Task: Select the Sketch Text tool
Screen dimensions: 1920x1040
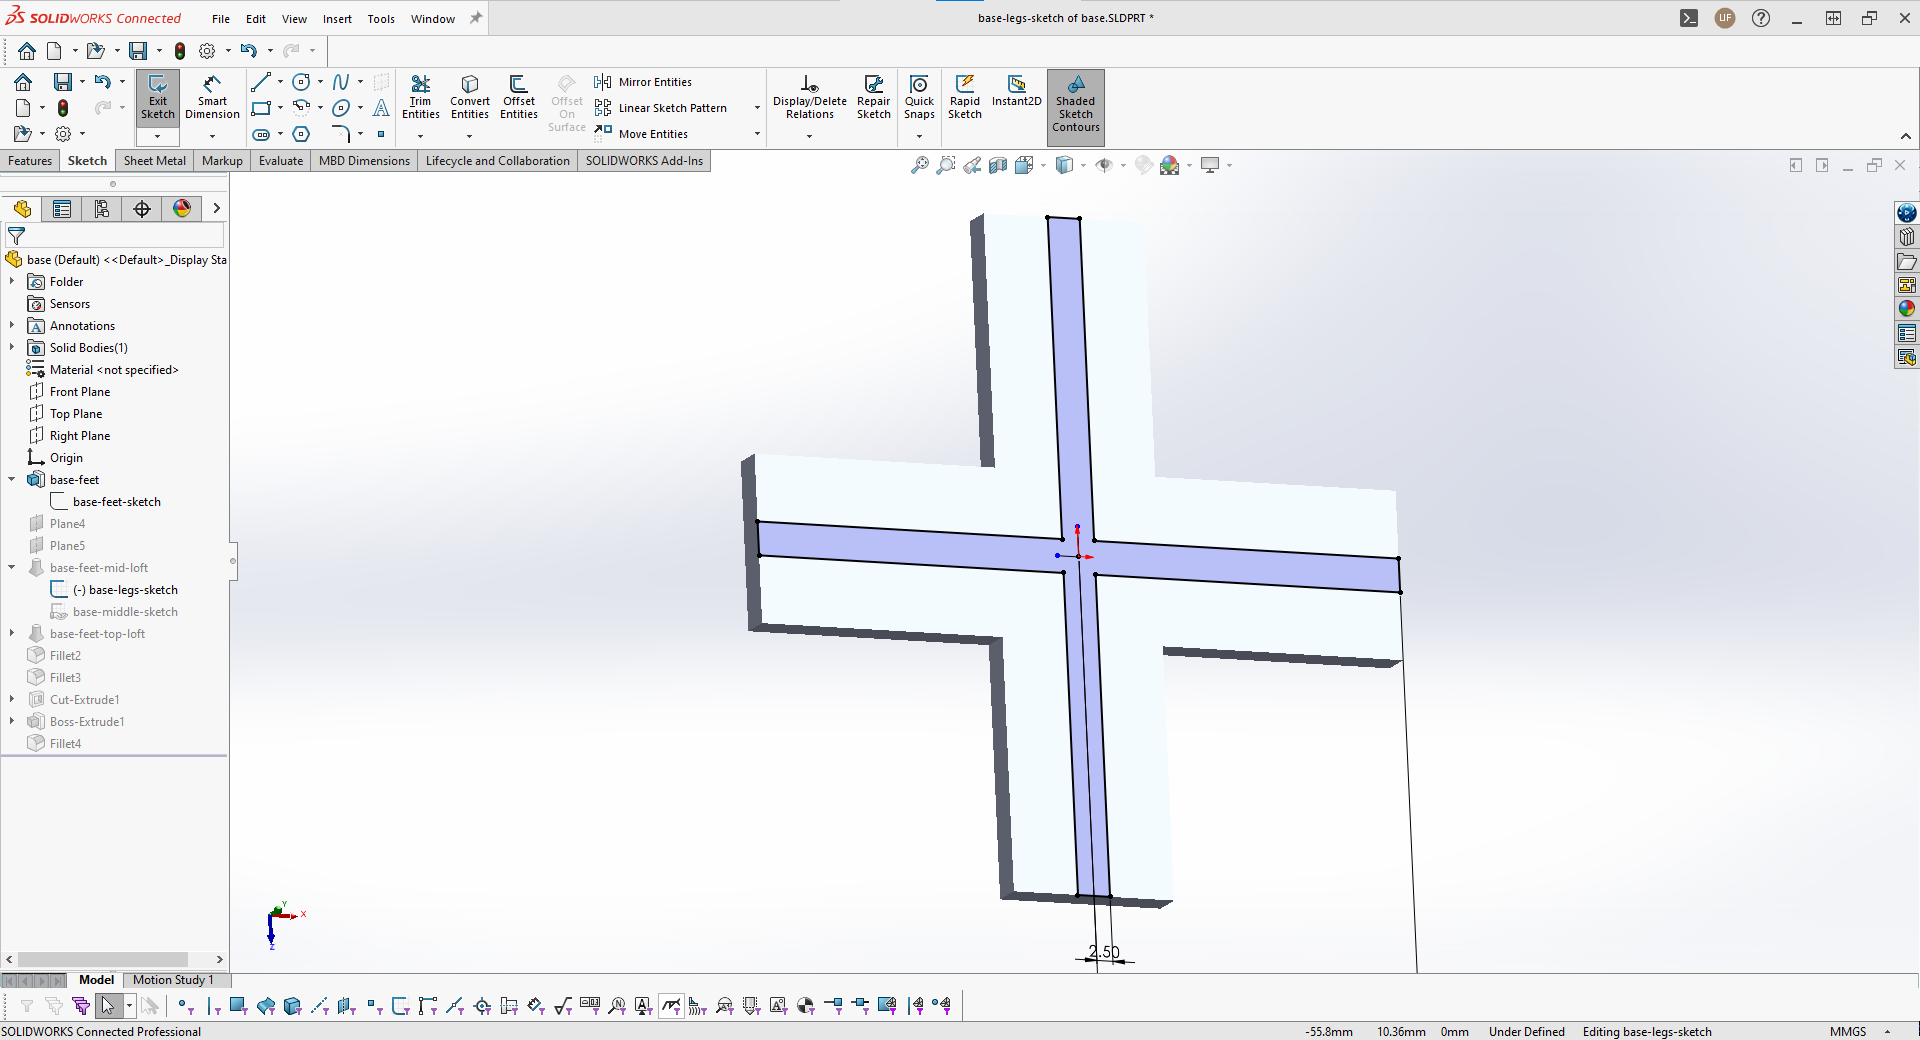Action: coord(381,108)
